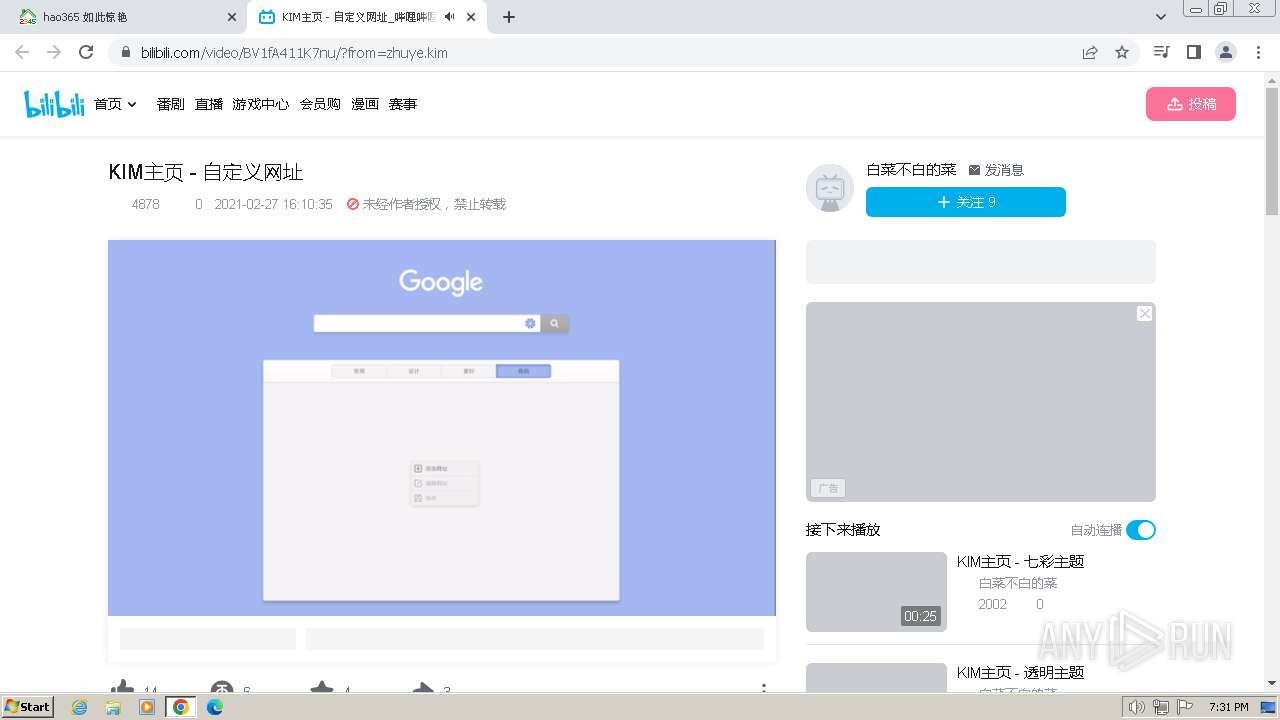The image size is (1280, 720).
Task: Open Chrome three-dot menu
Action: pyautogui.click(x=1258, y=52)
